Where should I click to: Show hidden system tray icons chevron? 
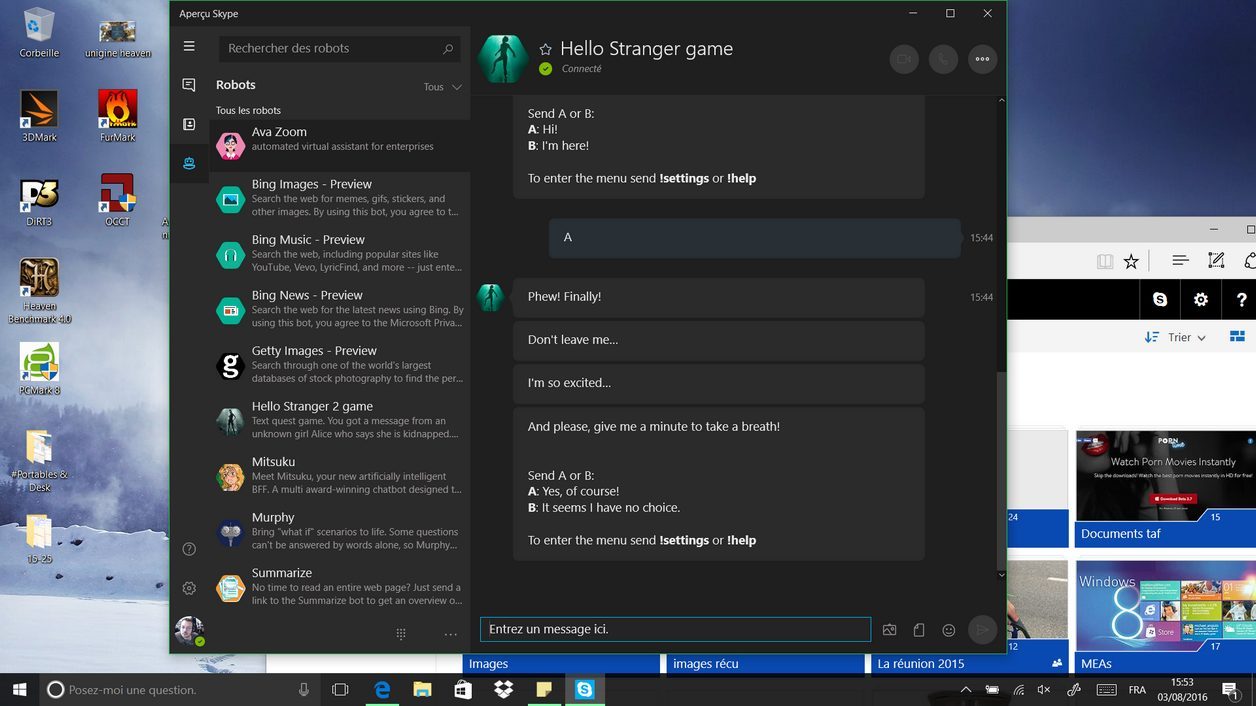[x=966, y=690]
